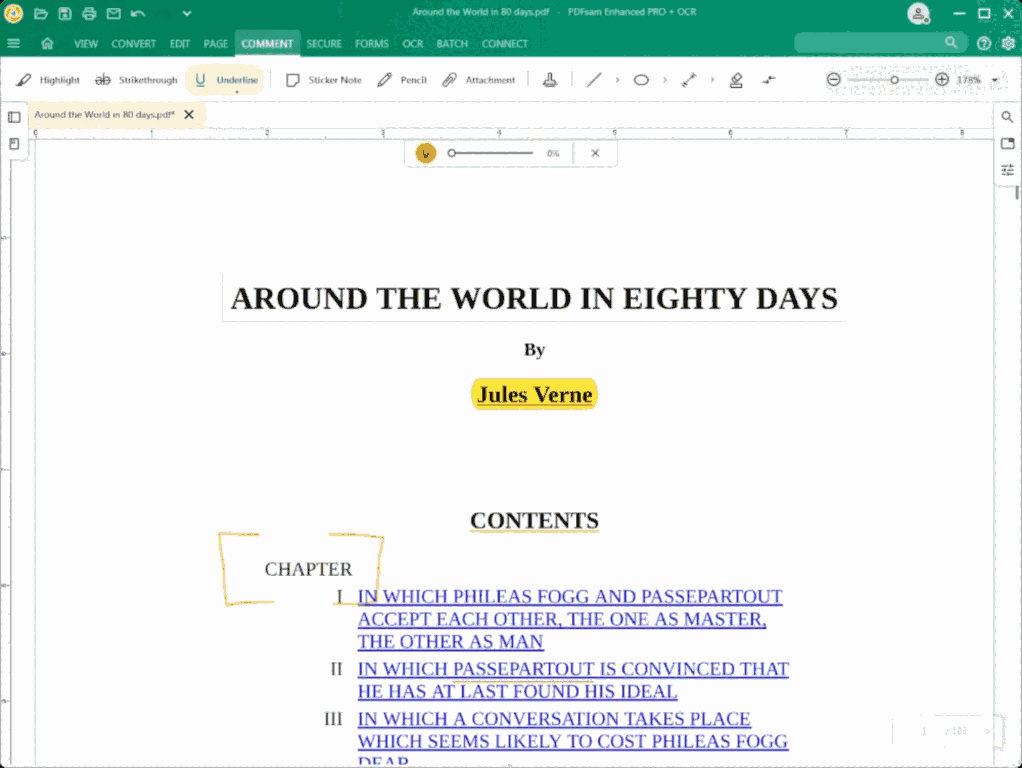Open the SECURE ribbon tab

tap(324, 44)
